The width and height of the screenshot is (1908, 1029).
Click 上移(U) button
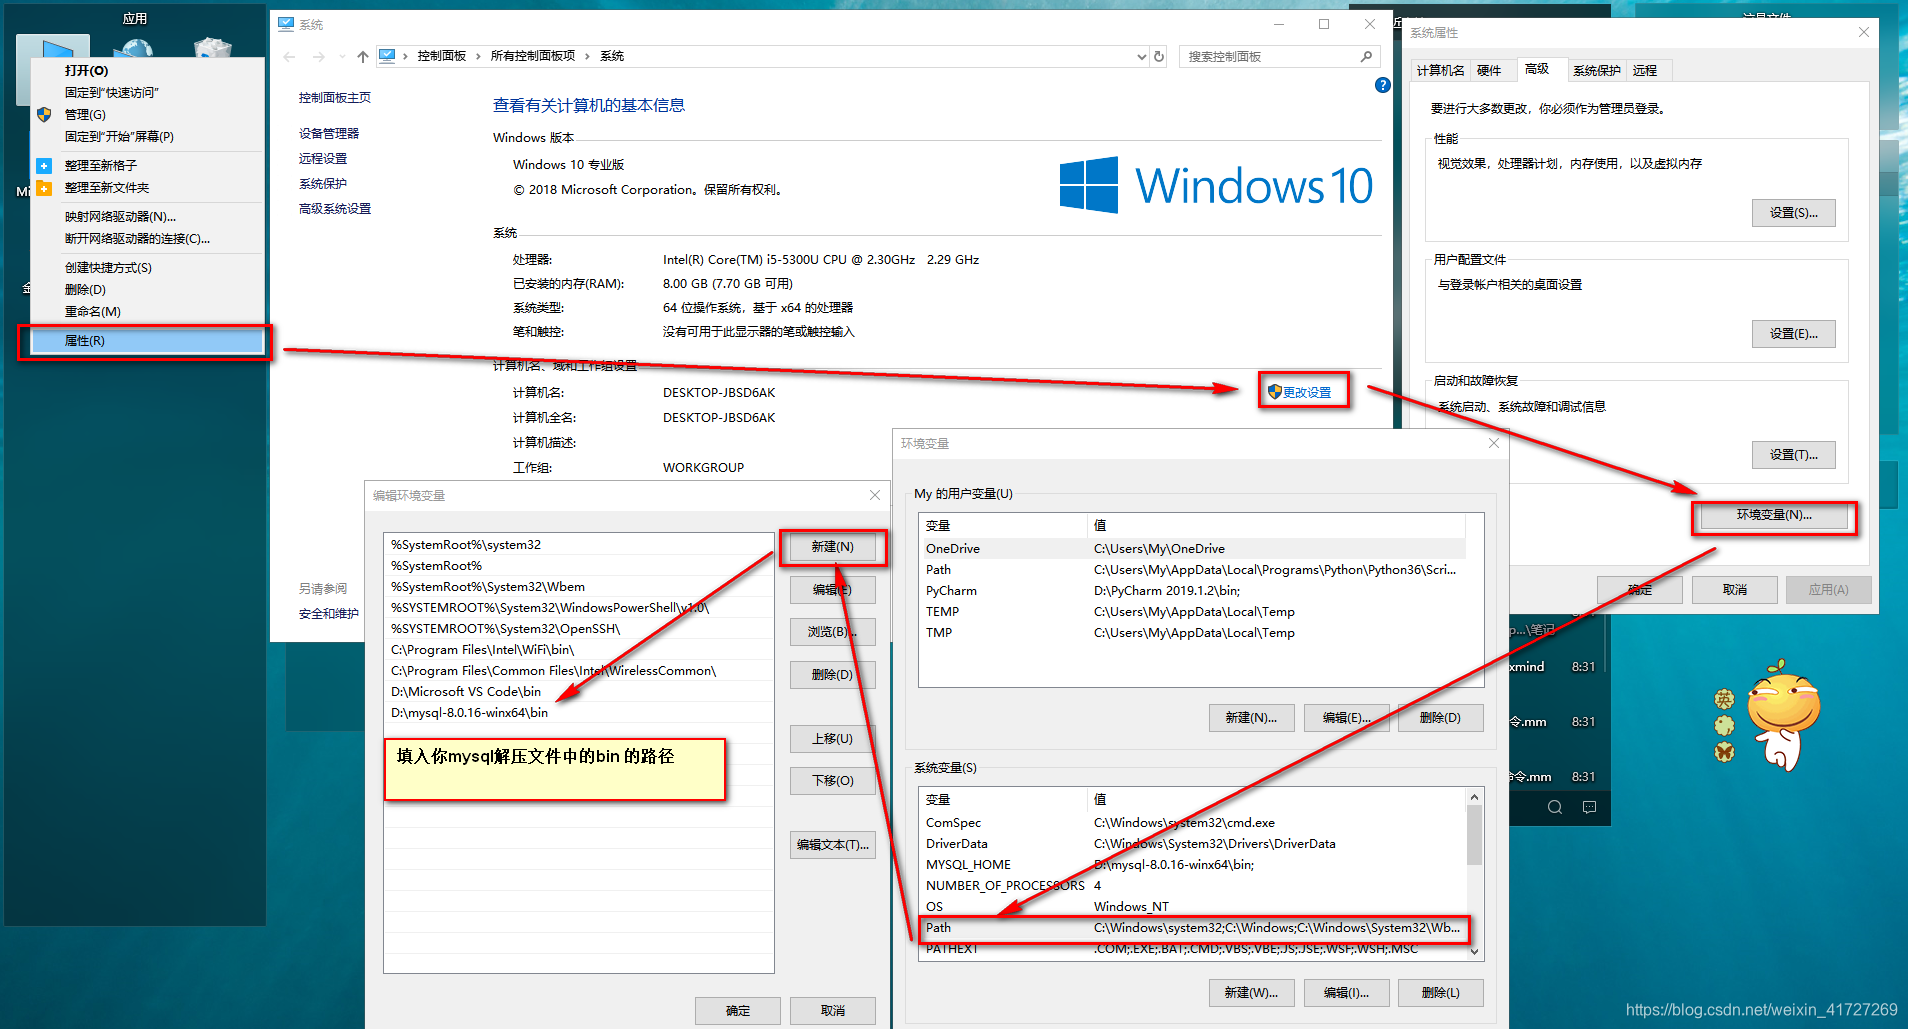[832, 739]
